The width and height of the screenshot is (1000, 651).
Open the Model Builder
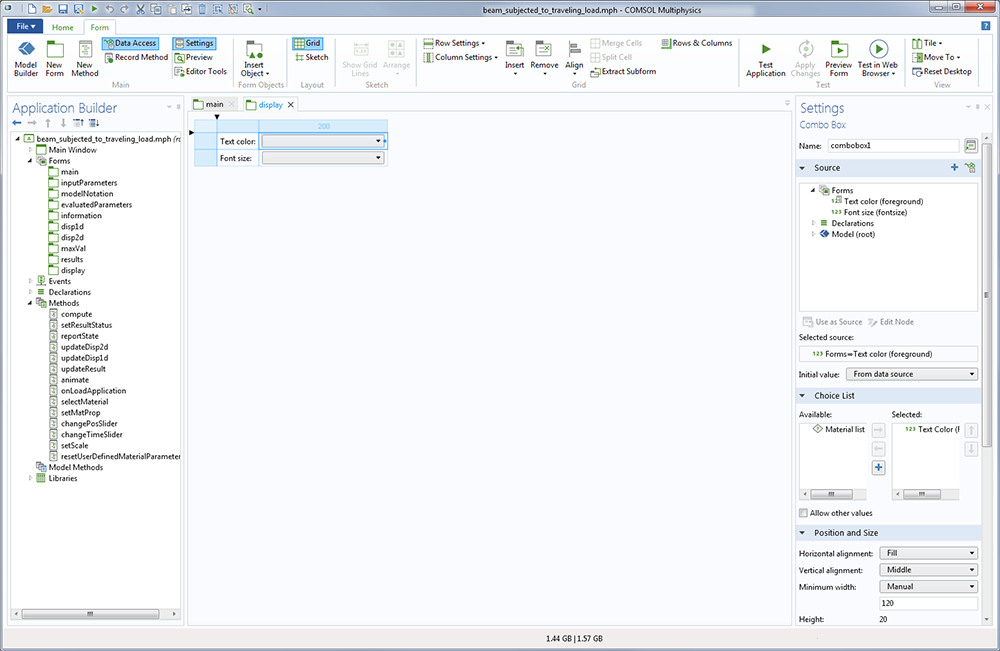tap(25, 57)
